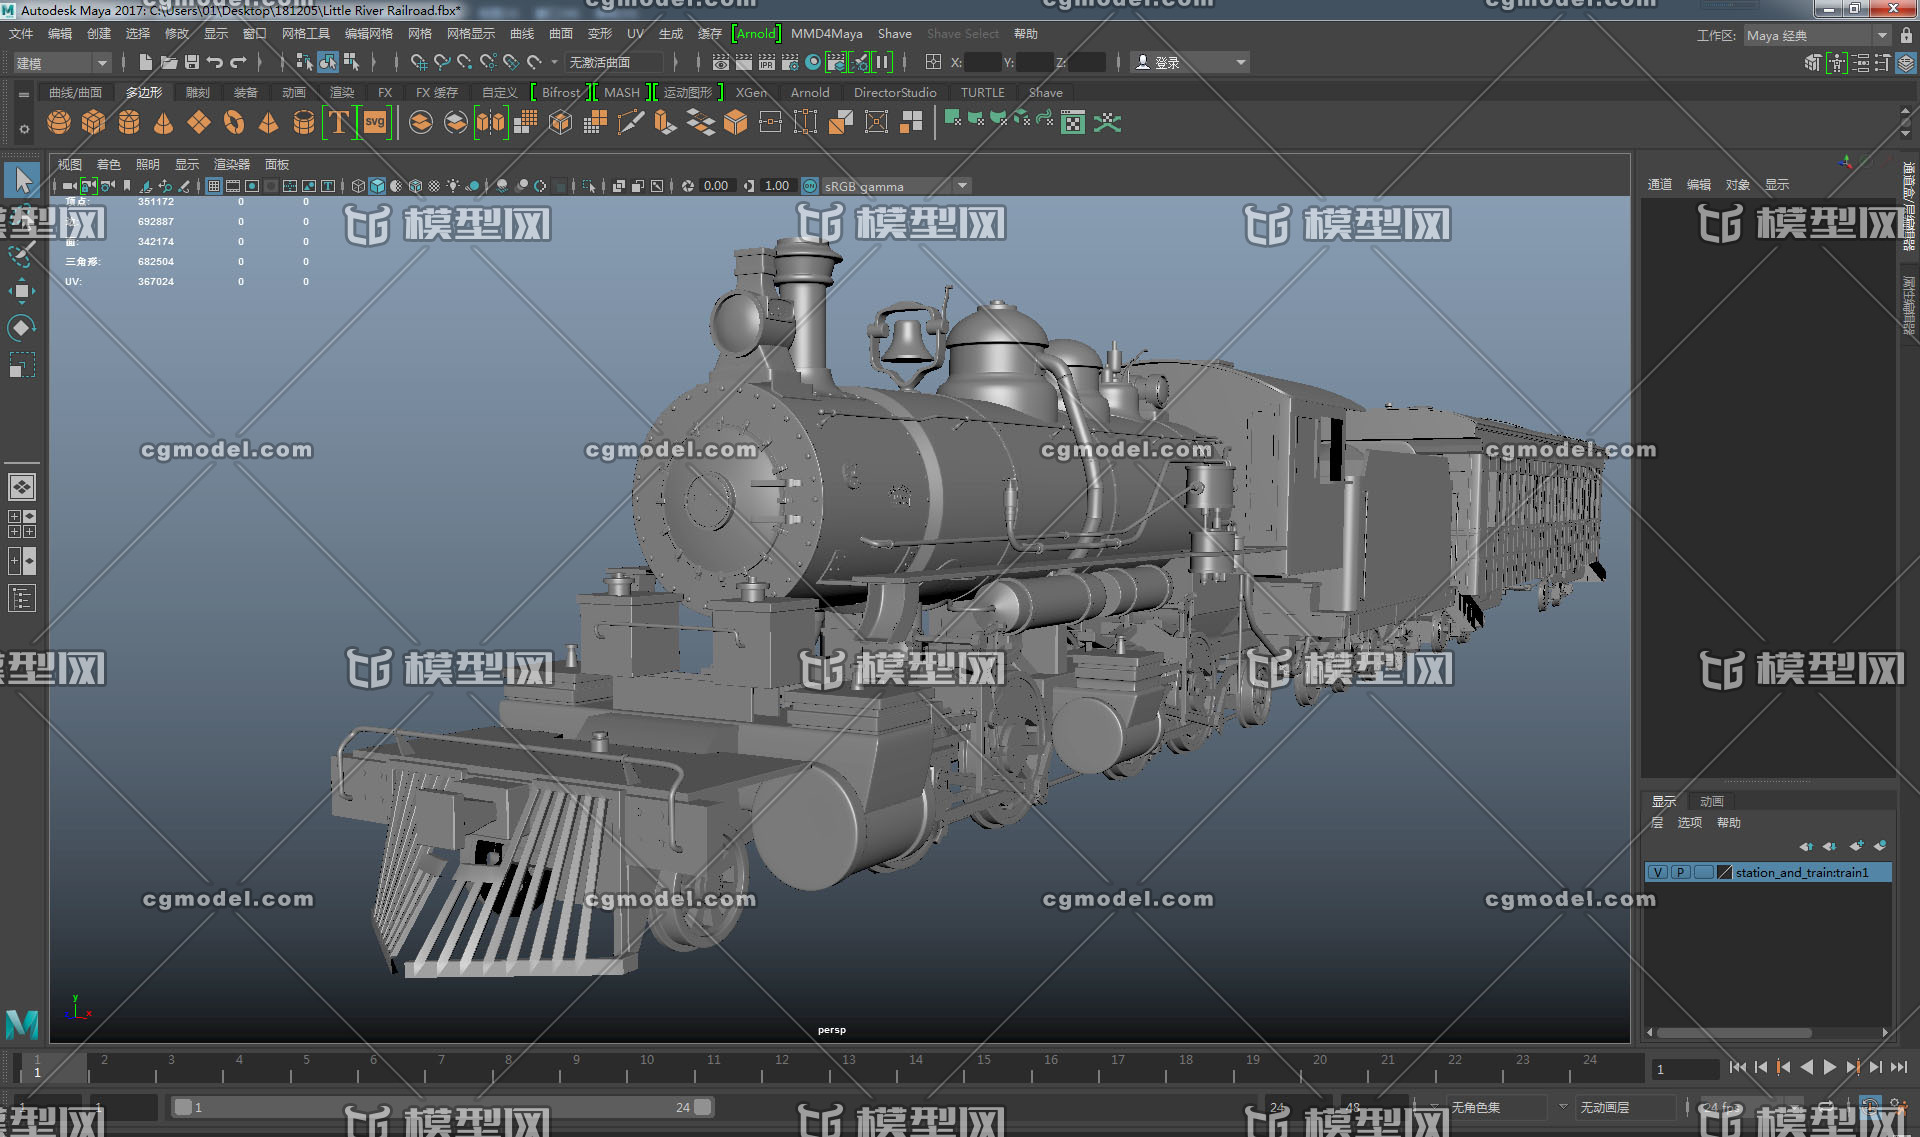Open the Maya 经典 workspace dropdown

pos(1817,35)
